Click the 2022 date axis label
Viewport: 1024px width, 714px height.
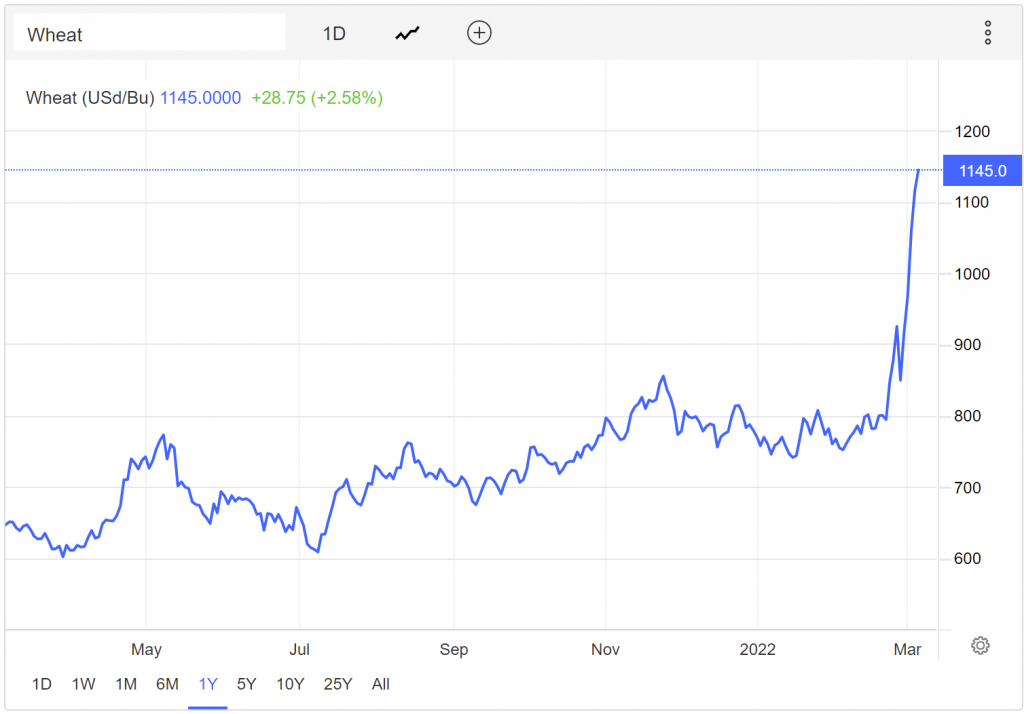(758, 649)
